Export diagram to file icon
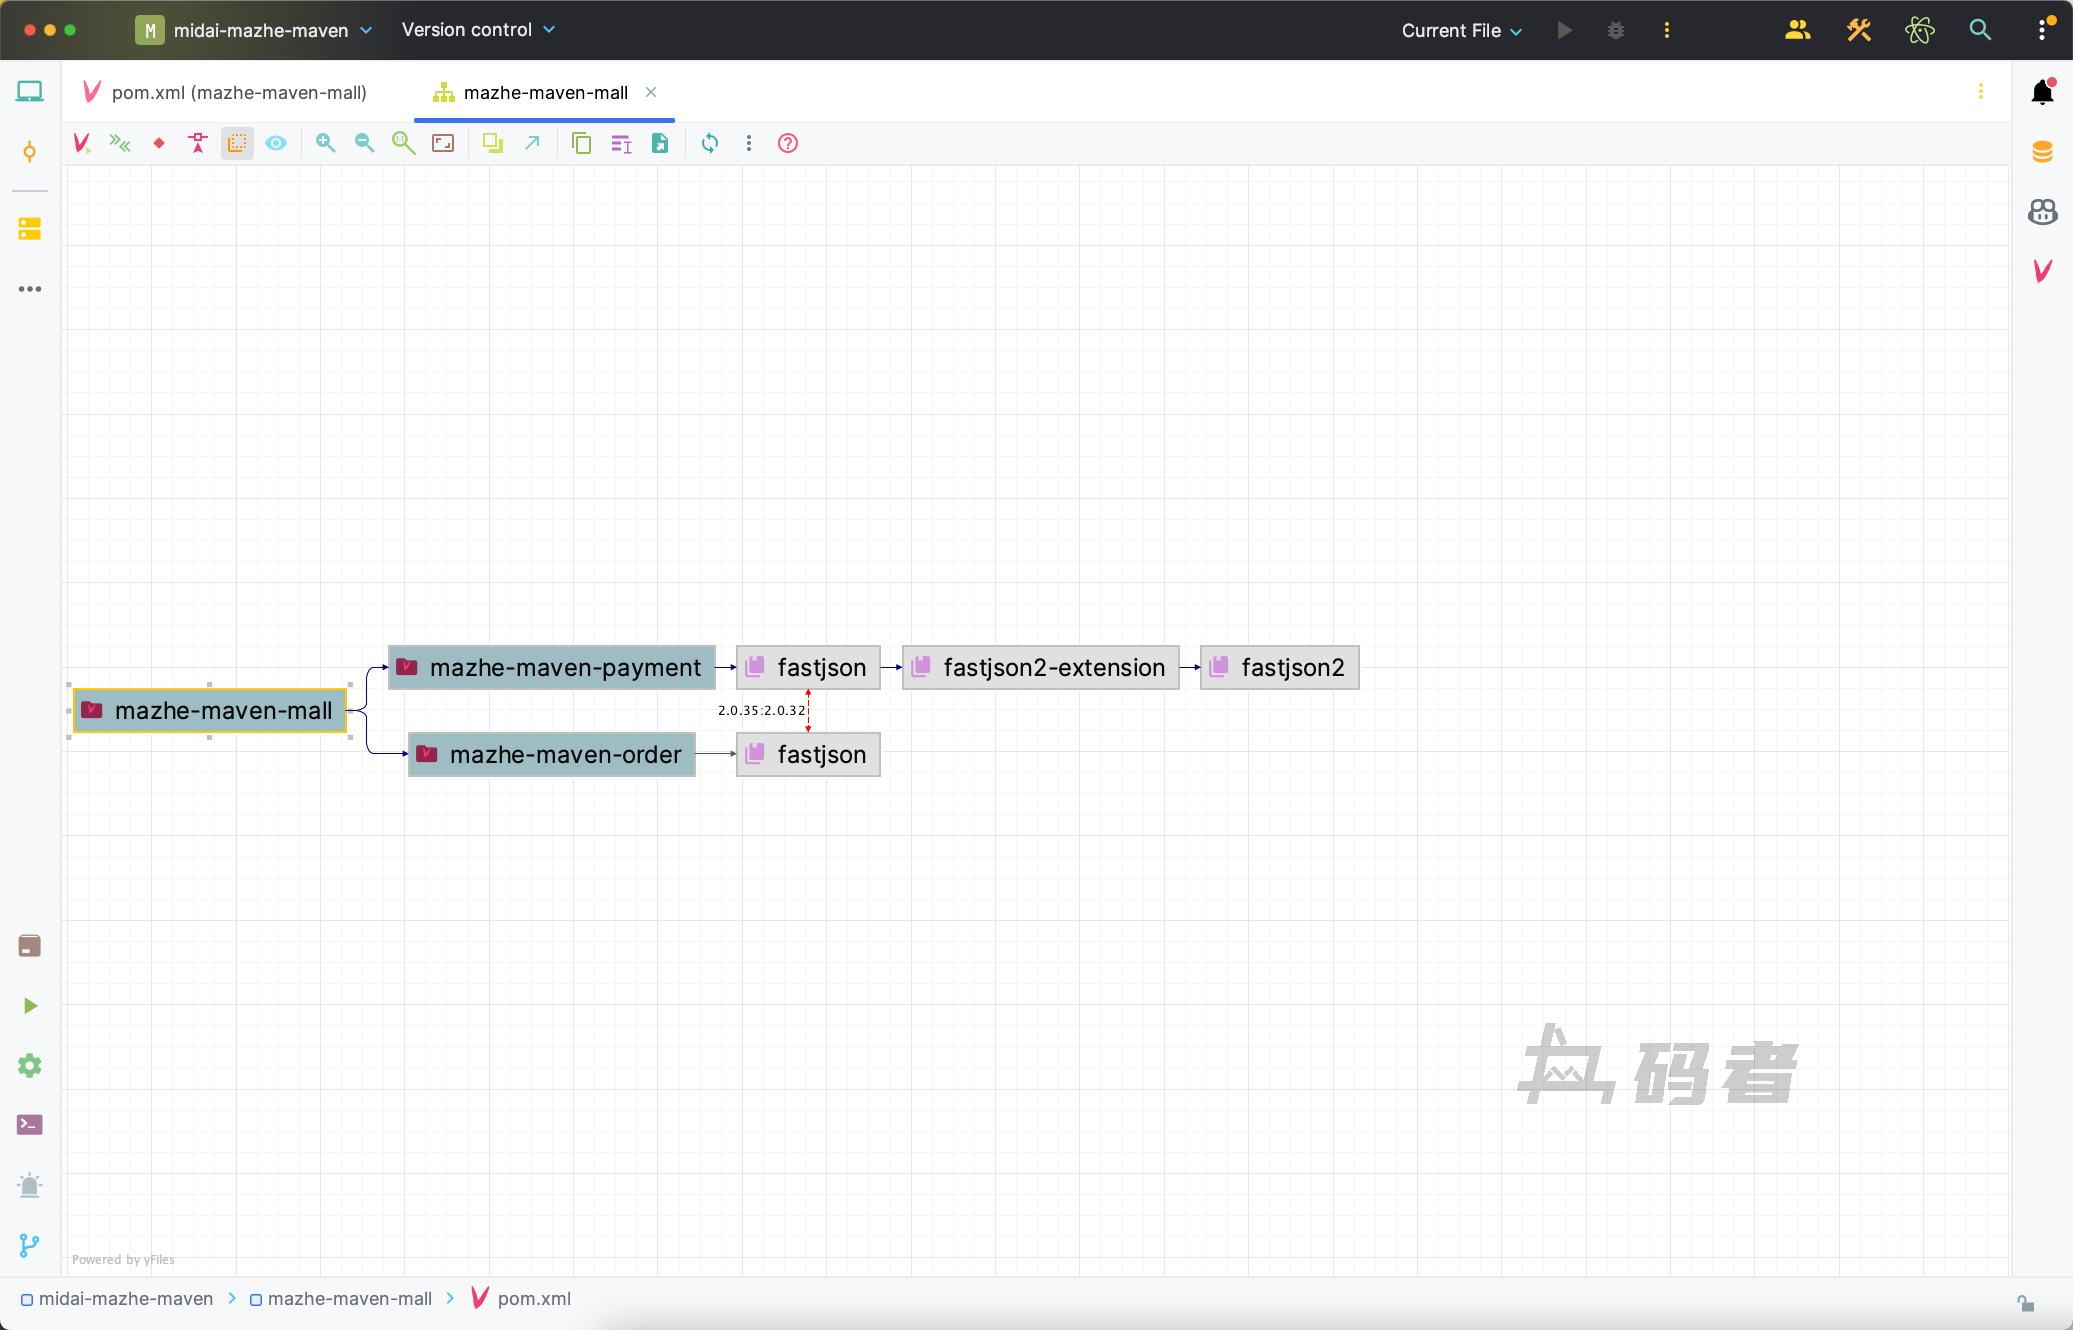Image resolution: width=2073 pixels, height=1330 pixels. tap(660, 143)
